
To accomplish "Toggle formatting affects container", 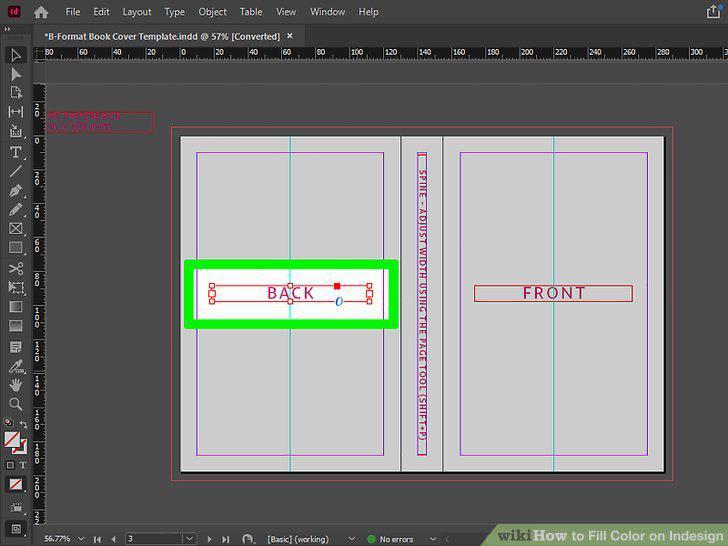I will [x=10, y=465].
